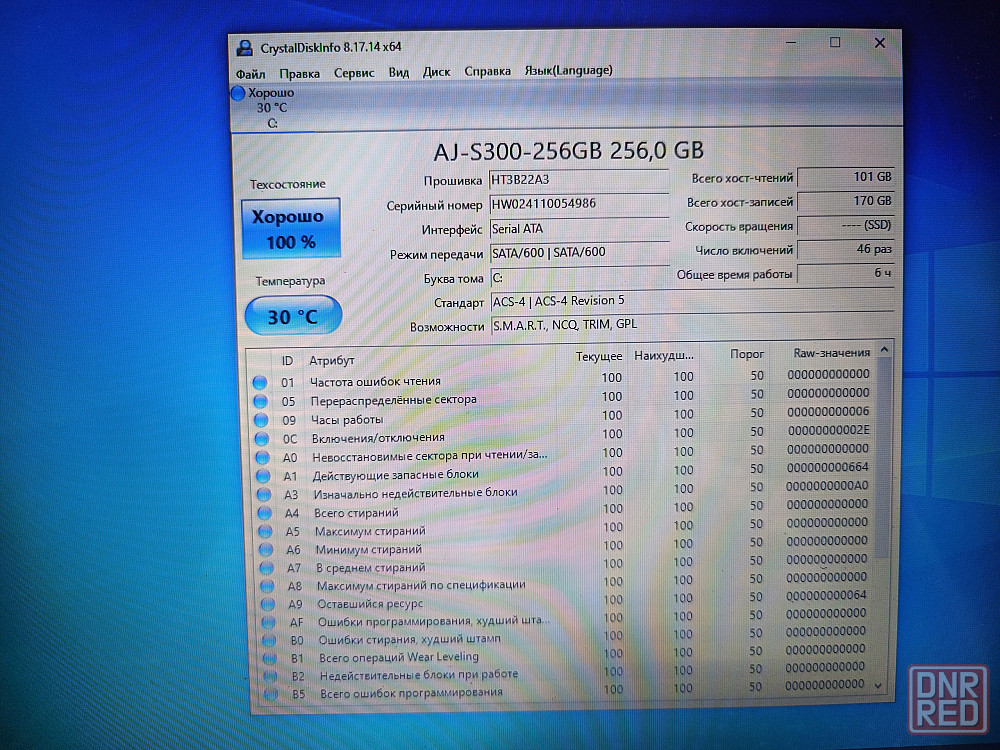Click the Интерфейс field showing Serial ATA
This screenshot has width=1000, height=750.
pos(579,228)
